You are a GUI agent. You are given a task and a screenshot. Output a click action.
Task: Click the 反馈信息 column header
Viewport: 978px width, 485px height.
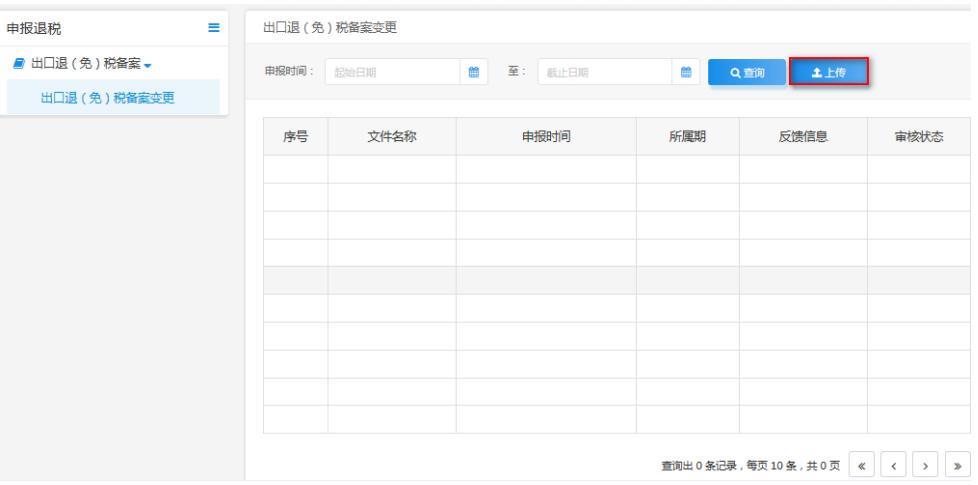pos(803,137)
